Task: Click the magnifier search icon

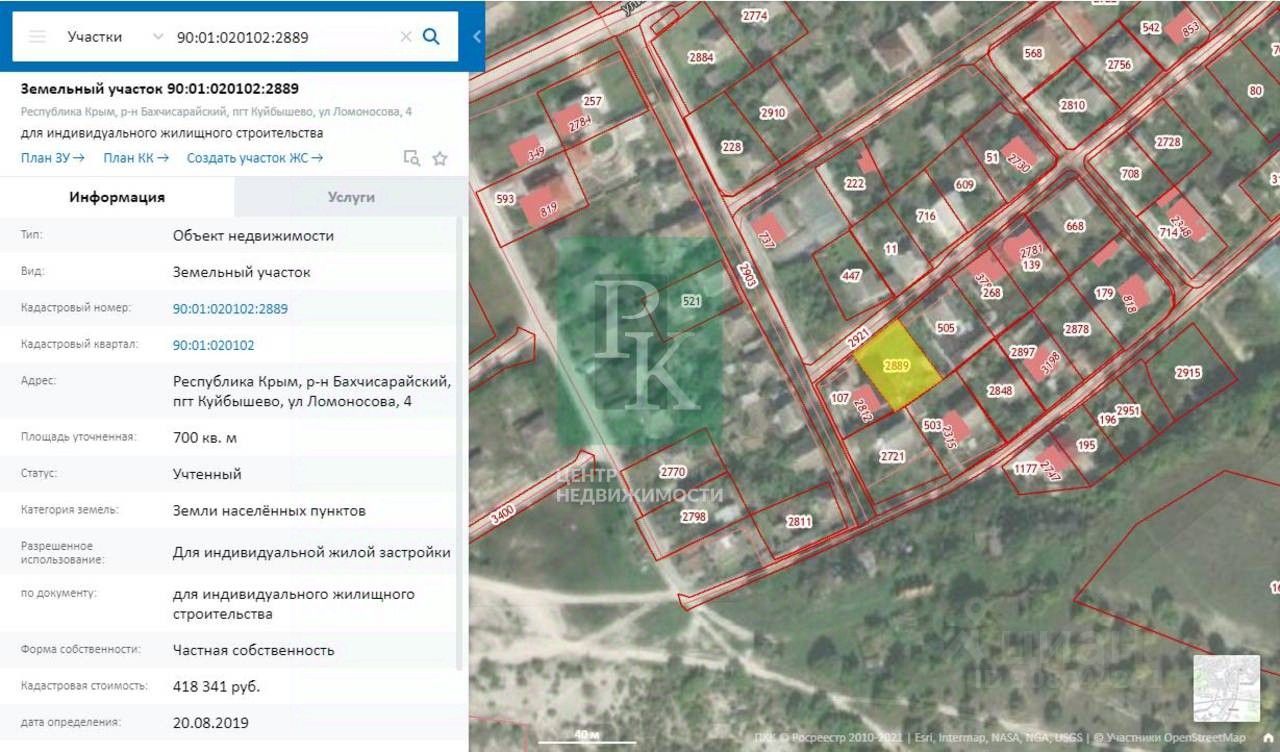Action: 431,37
